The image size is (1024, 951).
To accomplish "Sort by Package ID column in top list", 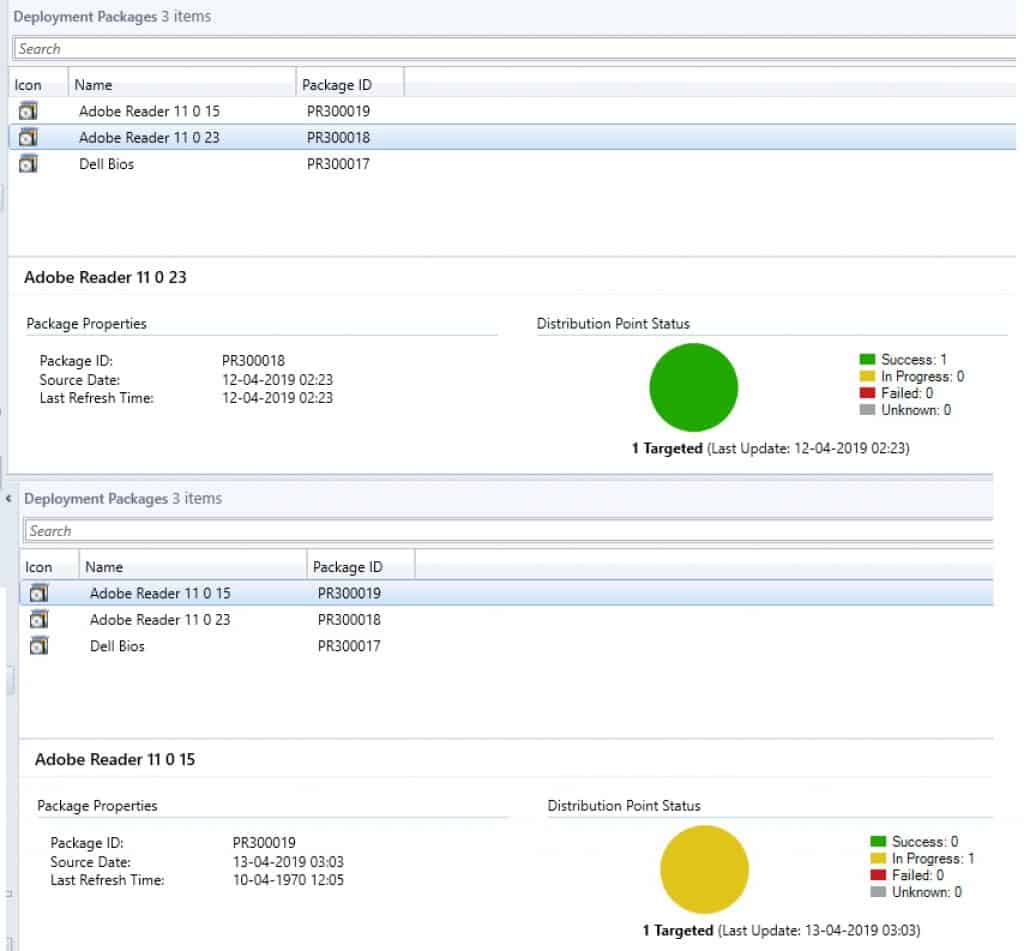I will 350,85.
